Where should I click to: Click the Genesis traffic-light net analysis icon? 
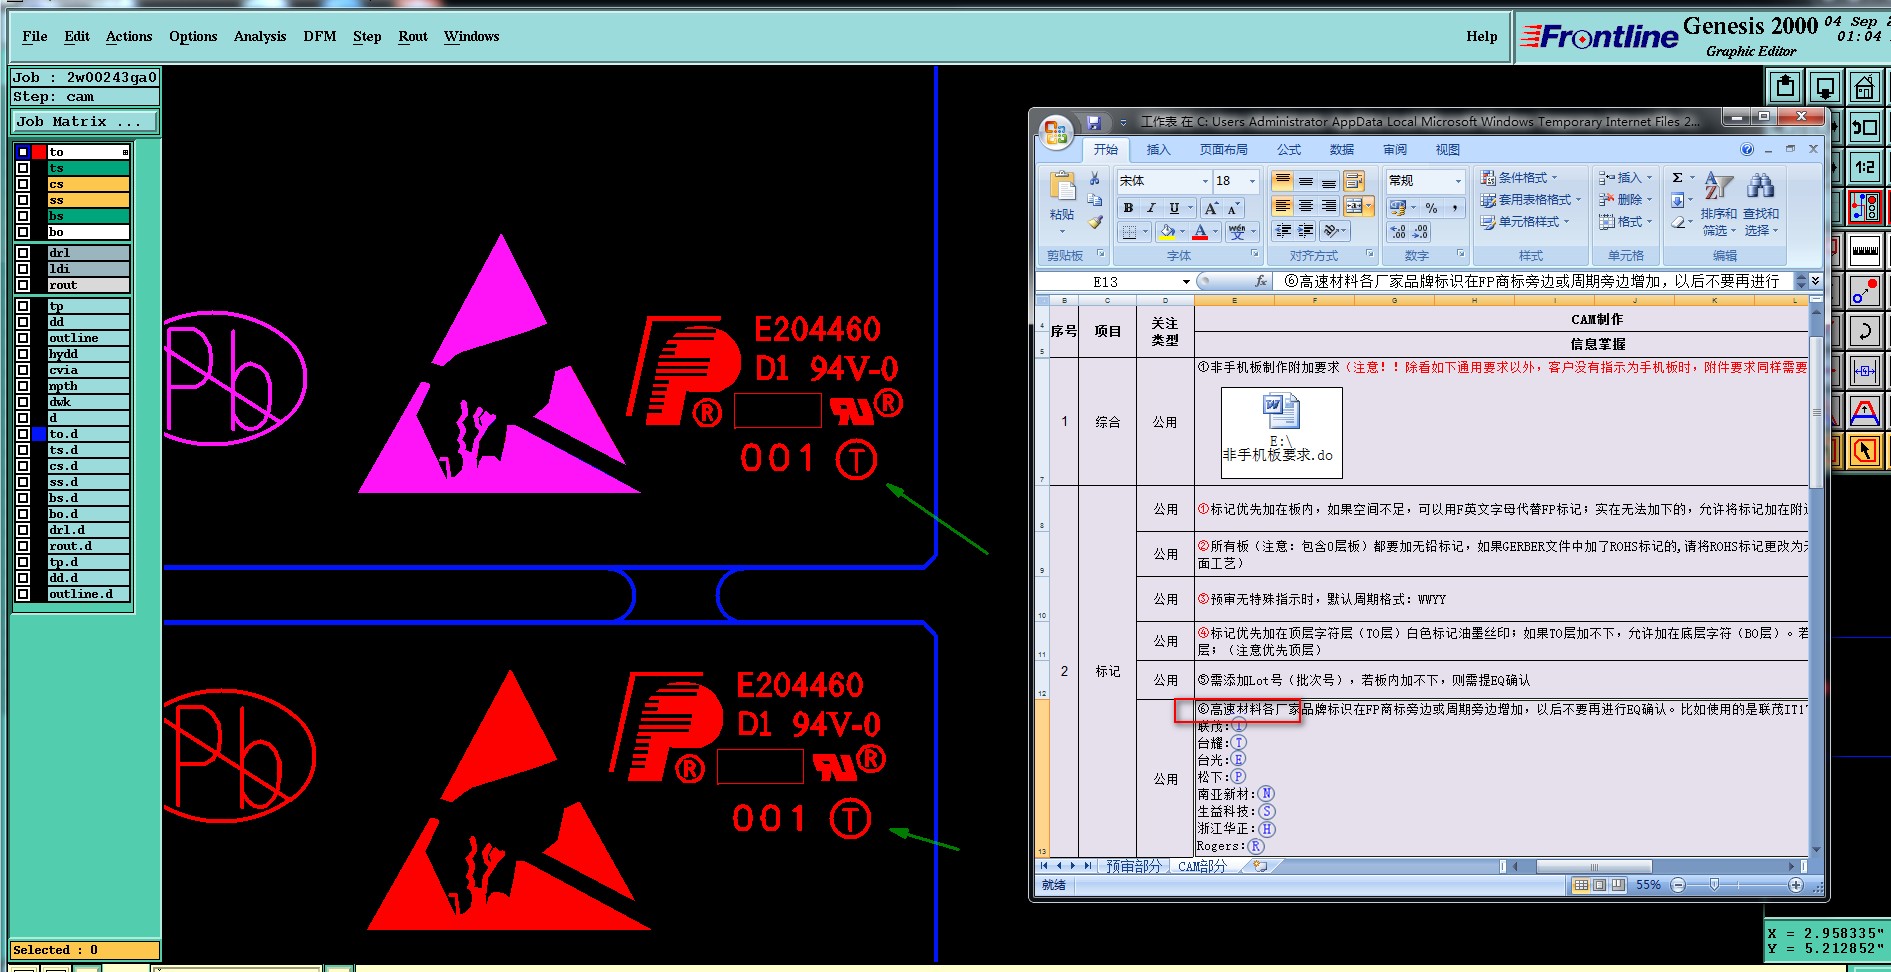[x=1865, y=208]
